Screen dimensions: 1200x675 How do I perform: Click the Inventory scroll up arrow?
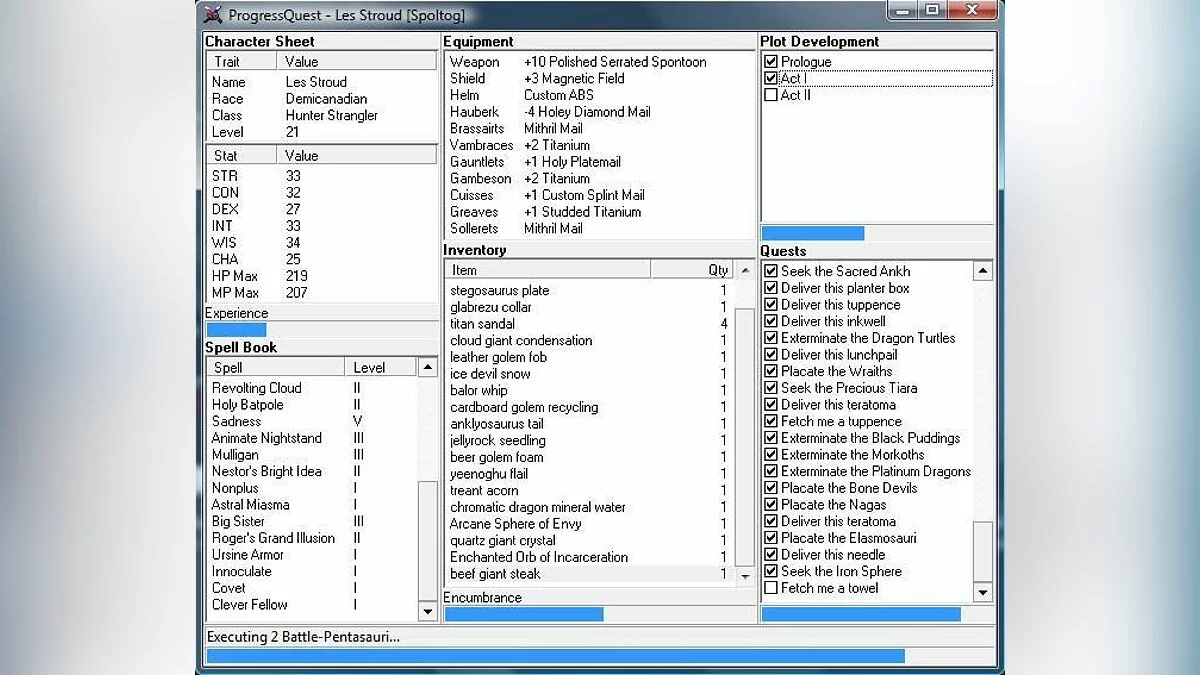point(745,270)
